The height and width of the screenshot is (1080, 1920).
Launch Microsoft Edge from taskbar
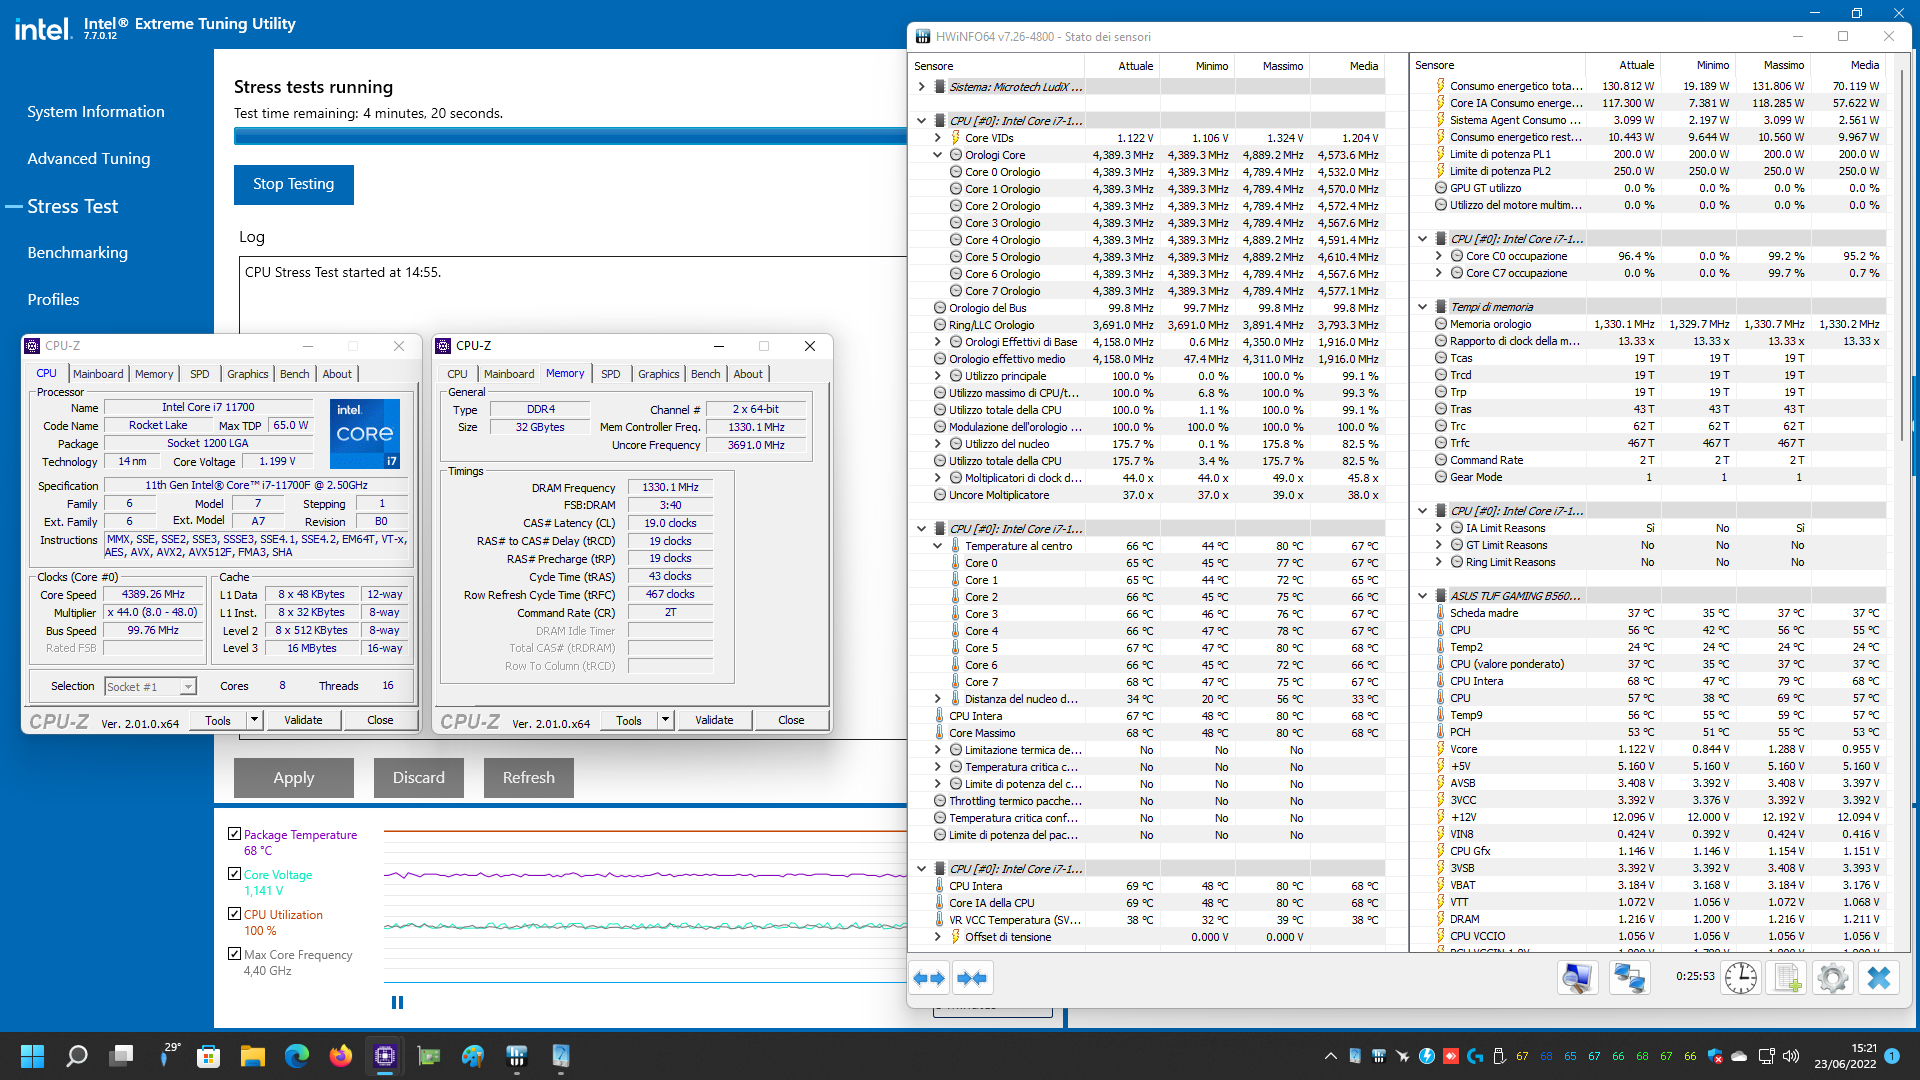click(297, 1056)
